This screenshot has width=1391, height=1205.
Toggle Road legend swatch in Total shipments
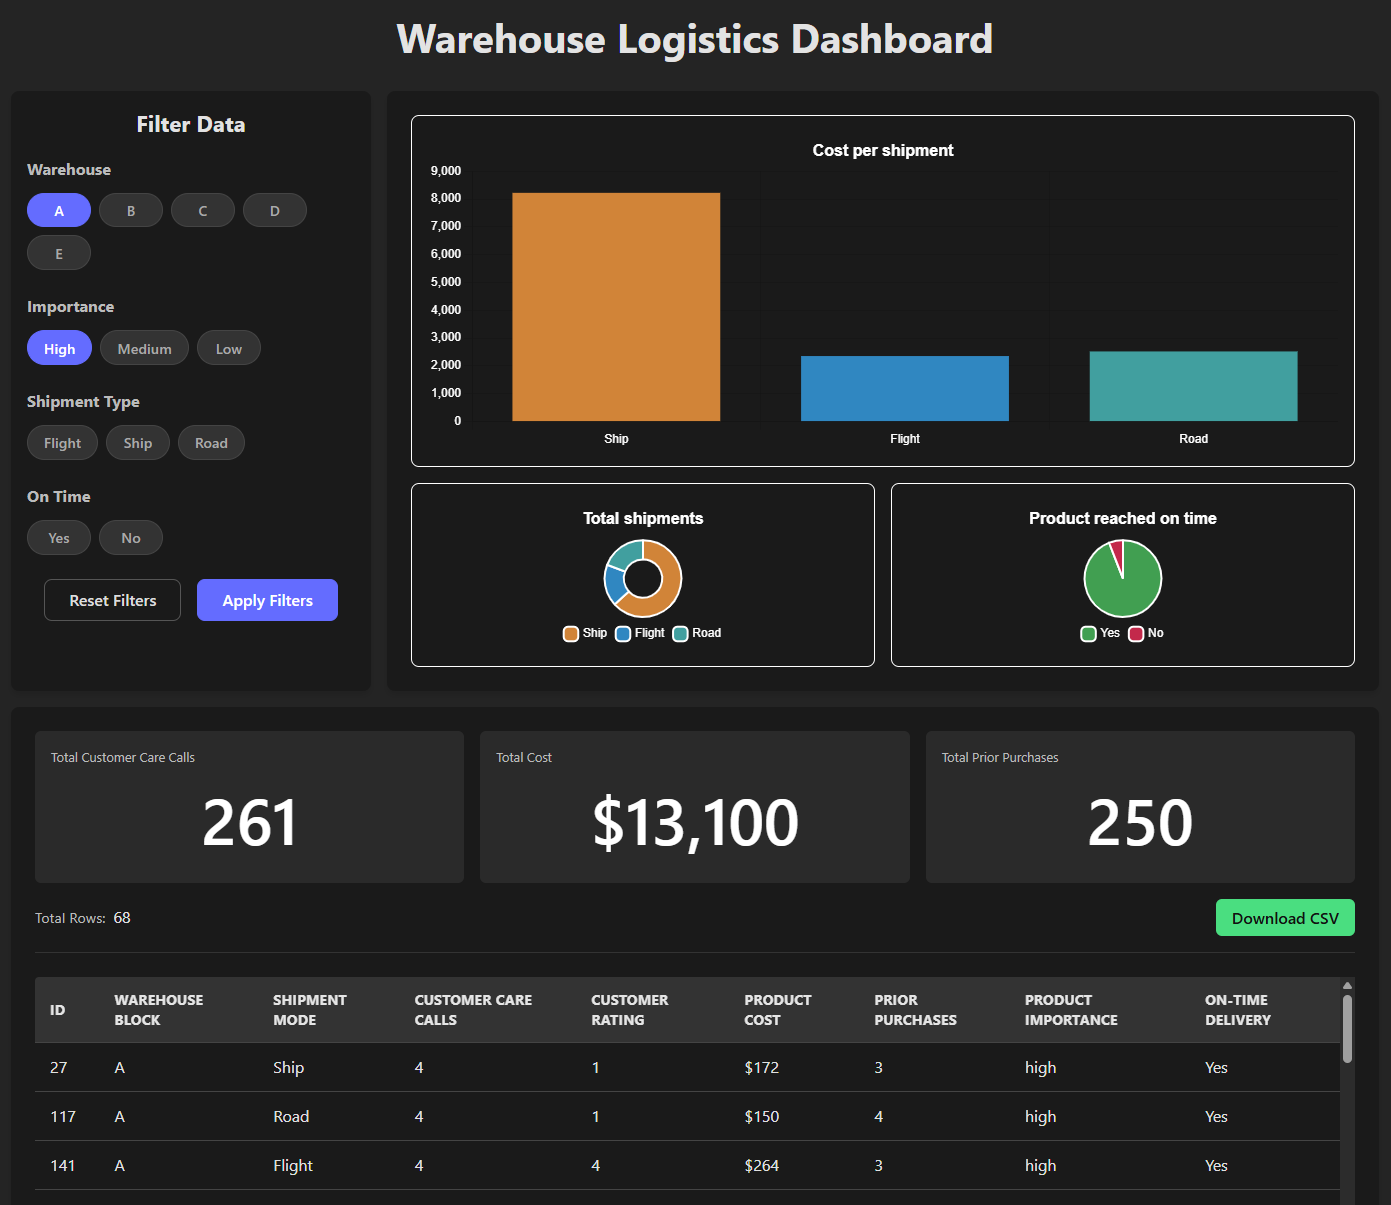(681, 634)
